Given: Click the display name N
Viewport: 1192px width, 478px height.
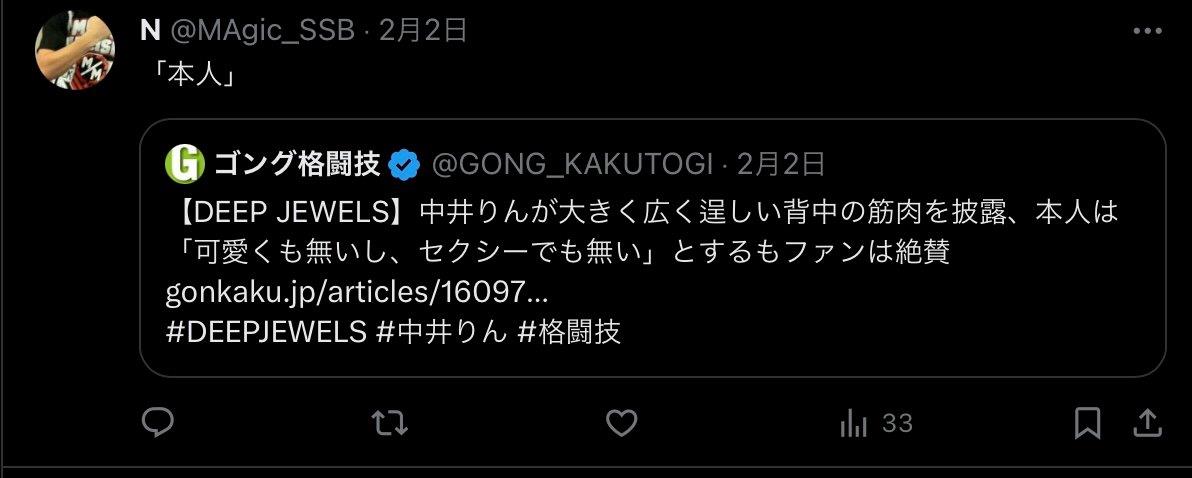Looking at the screenshot, I should (x=150, y=30).
